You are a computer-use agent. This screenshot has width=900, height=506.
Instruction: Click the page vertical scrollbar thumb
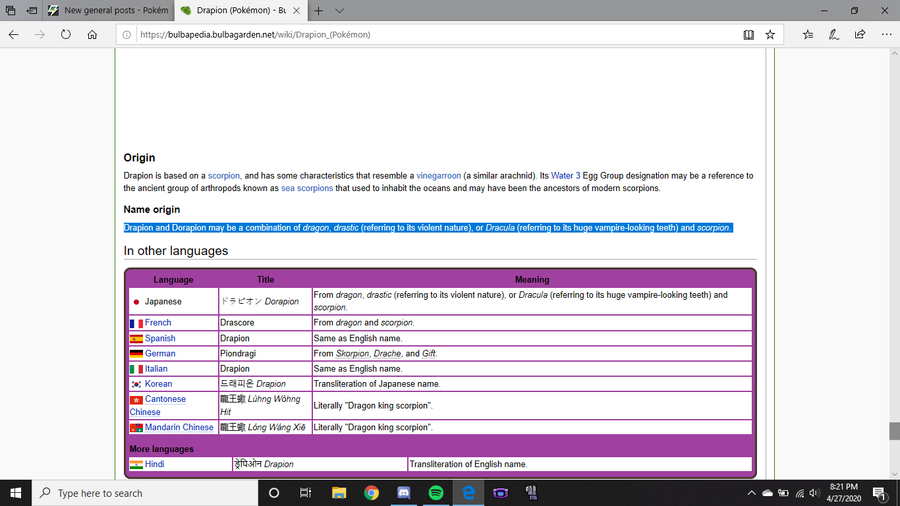coord(894,431)
